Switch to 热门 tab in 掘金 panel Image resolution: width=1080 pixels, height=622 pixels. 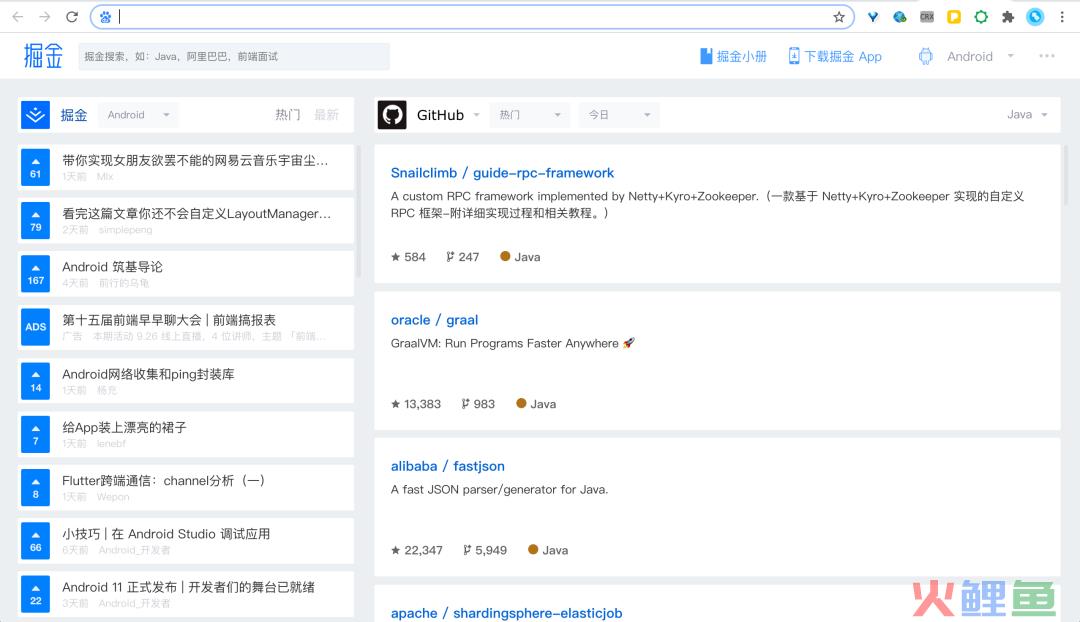pos(287,114)
